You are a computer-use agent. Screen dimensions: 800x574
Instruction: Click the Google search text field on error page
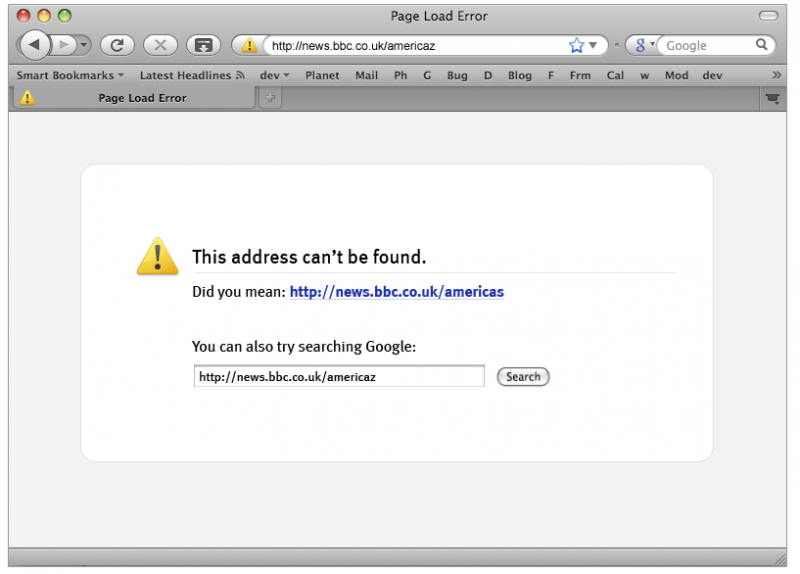click(339, 377)
